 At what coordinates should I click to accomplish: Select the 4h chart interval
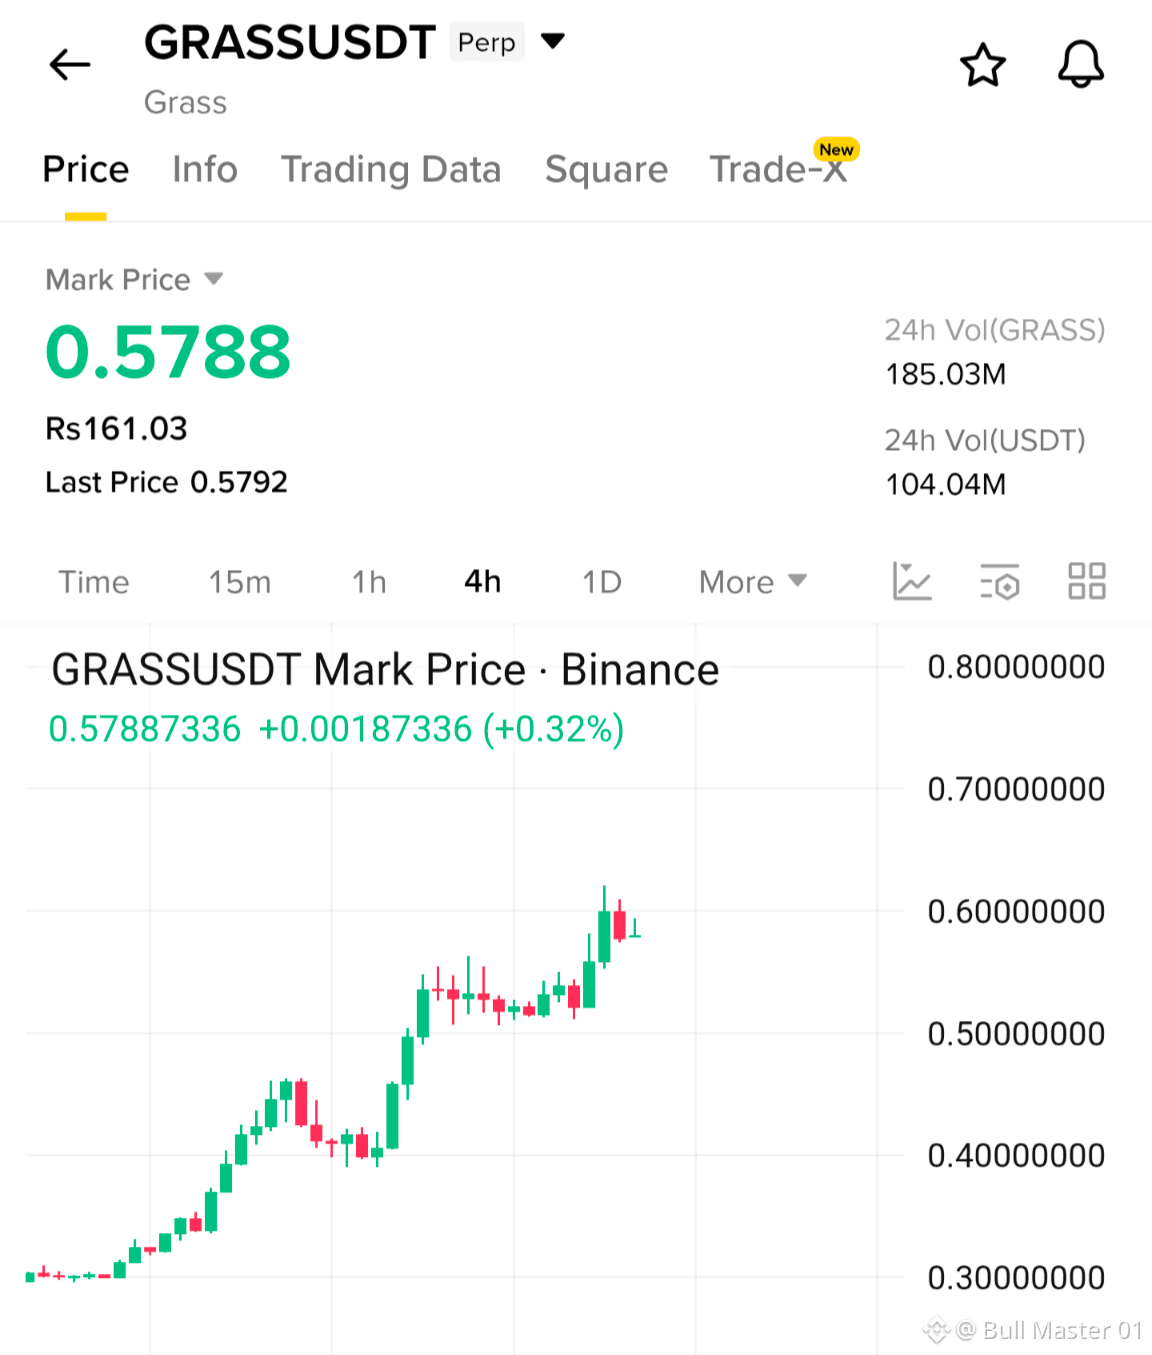pyautogui.click(x=483, y=582)
